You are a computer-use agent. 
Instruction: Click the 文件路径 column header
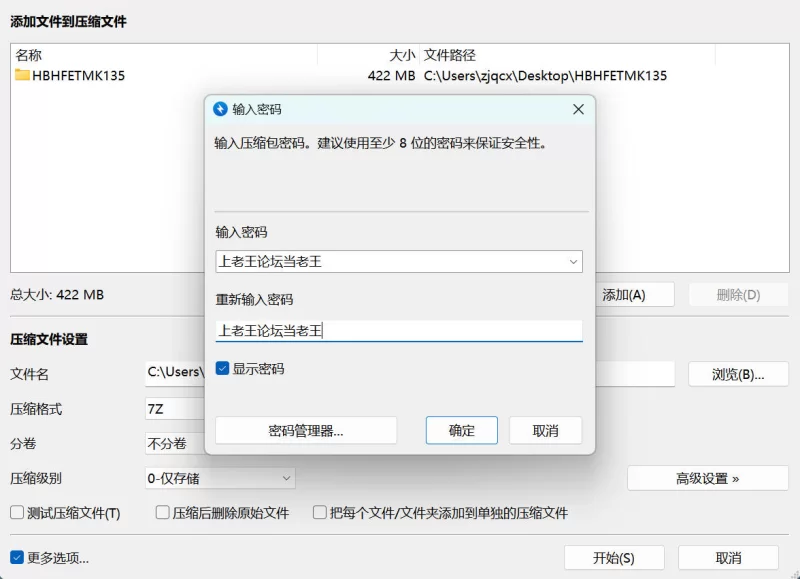pos(449,55)
